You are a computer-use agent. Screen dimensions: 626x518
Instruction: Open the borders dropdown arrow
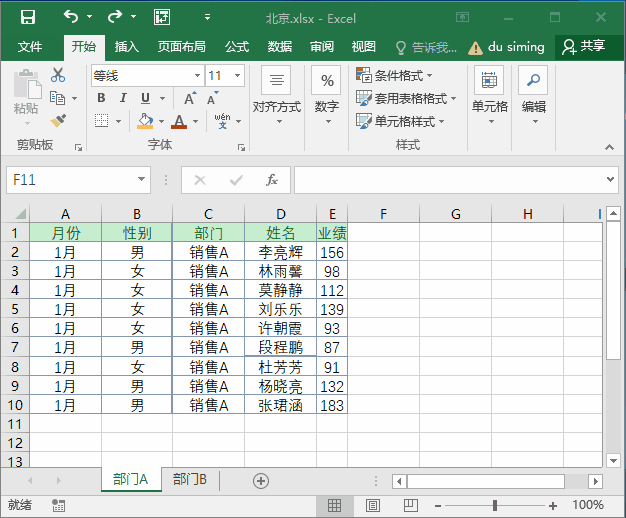118,121
